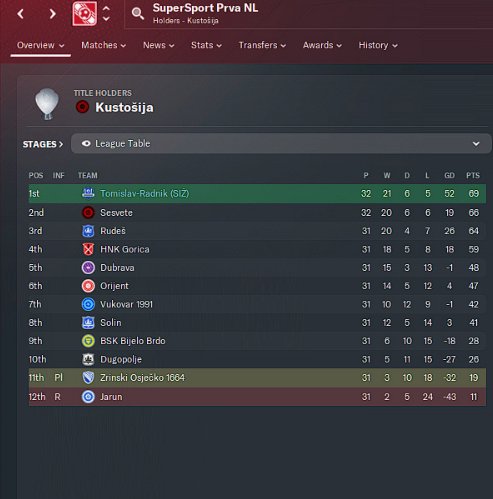The width and height of the screenshot is (493, 499).
Task: Click the STAGES label
Action: pyautogui.click(x=43, y=144)
